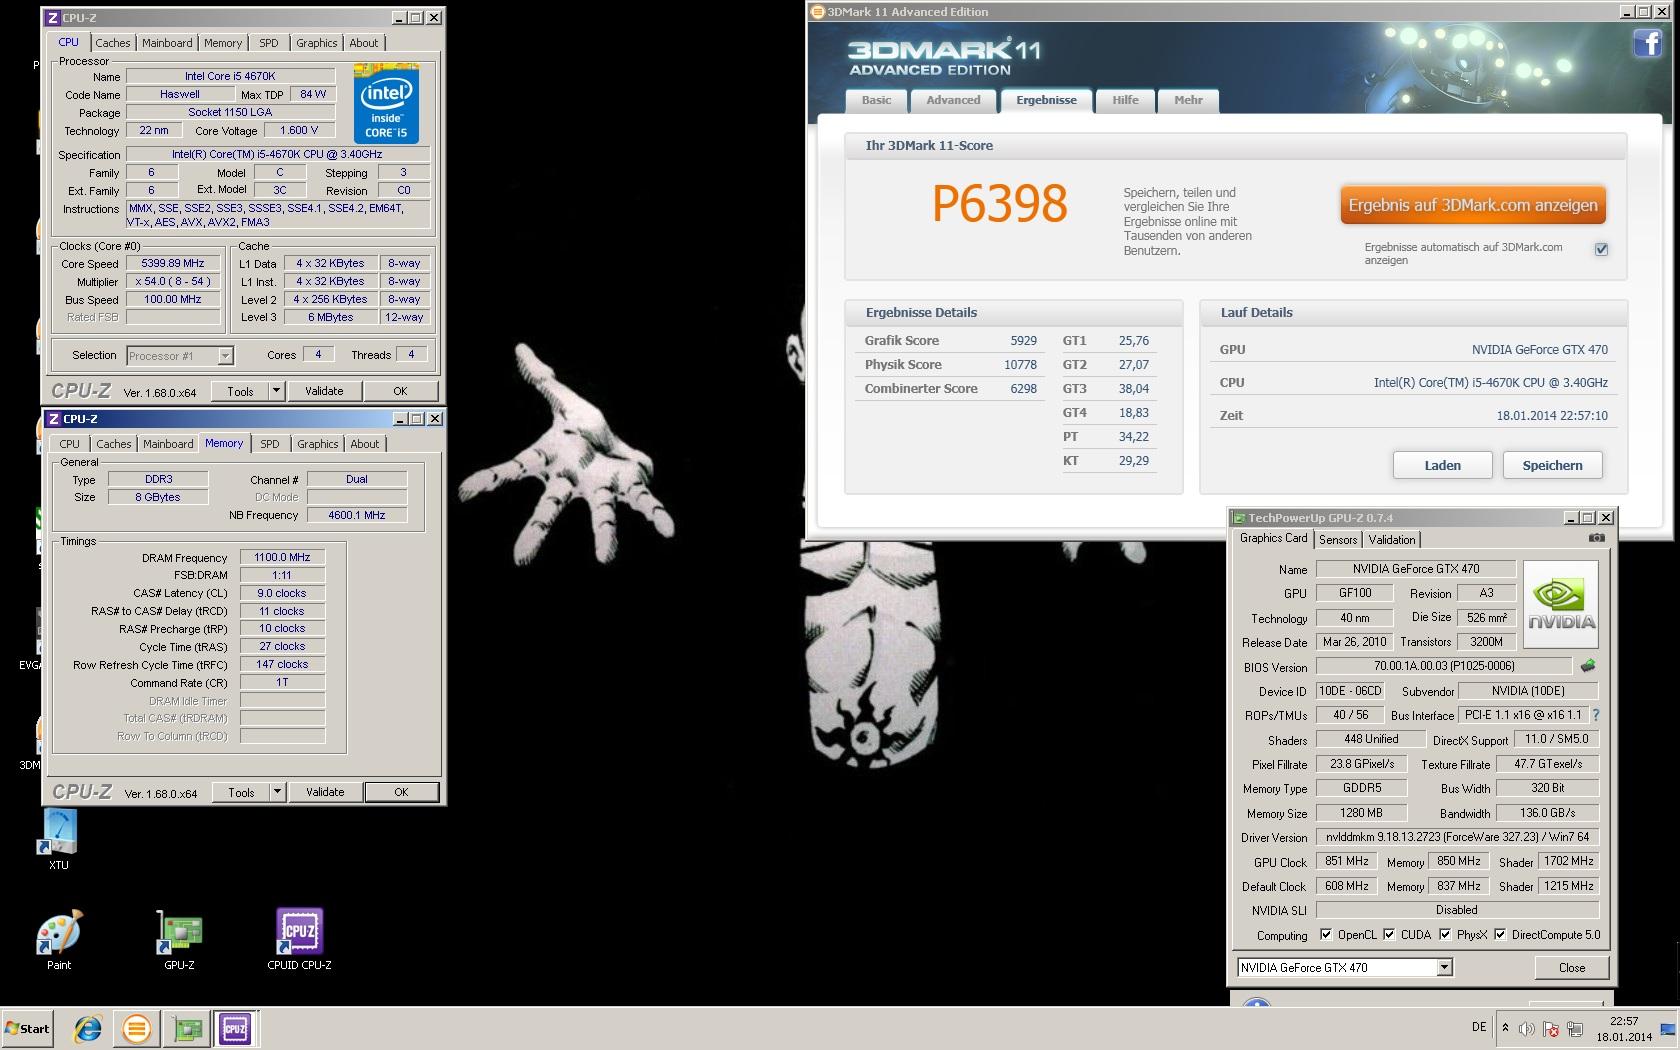This screenshot has height=1050, width=1680.
Task: Click Intel Core i5 logo in CPU-Z
Action: 386,104
